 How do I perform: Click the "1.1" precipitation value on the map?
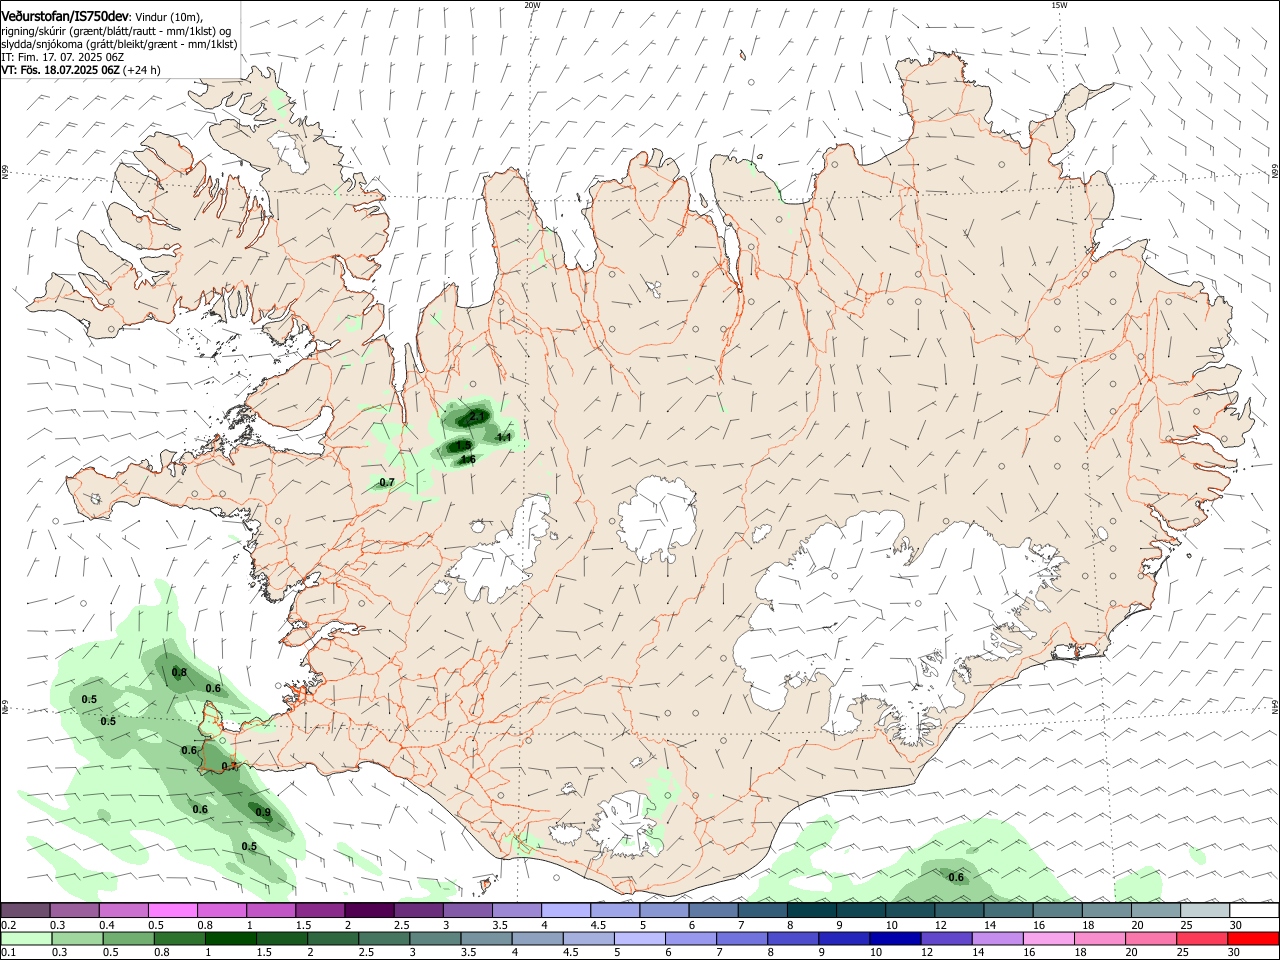(504, 437)
